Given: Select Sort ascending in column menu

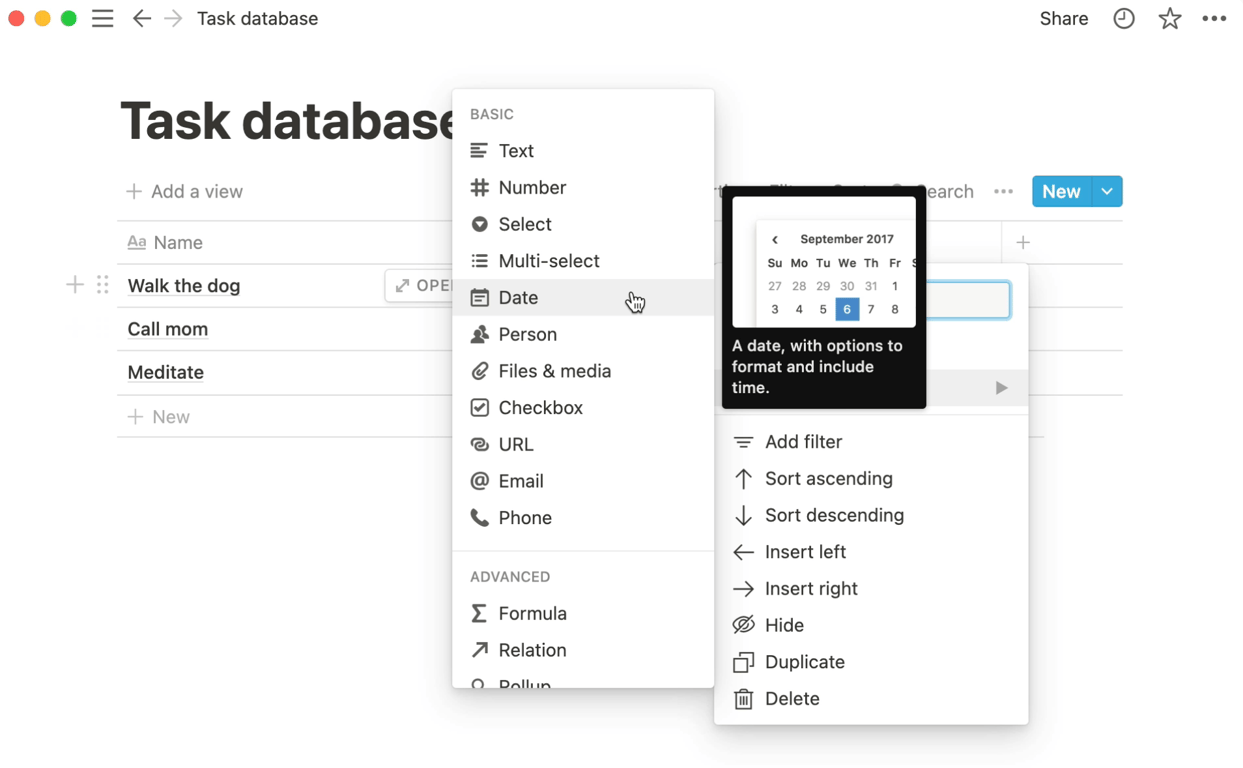Looking at the screenshot, I should (x=828, y=478).
